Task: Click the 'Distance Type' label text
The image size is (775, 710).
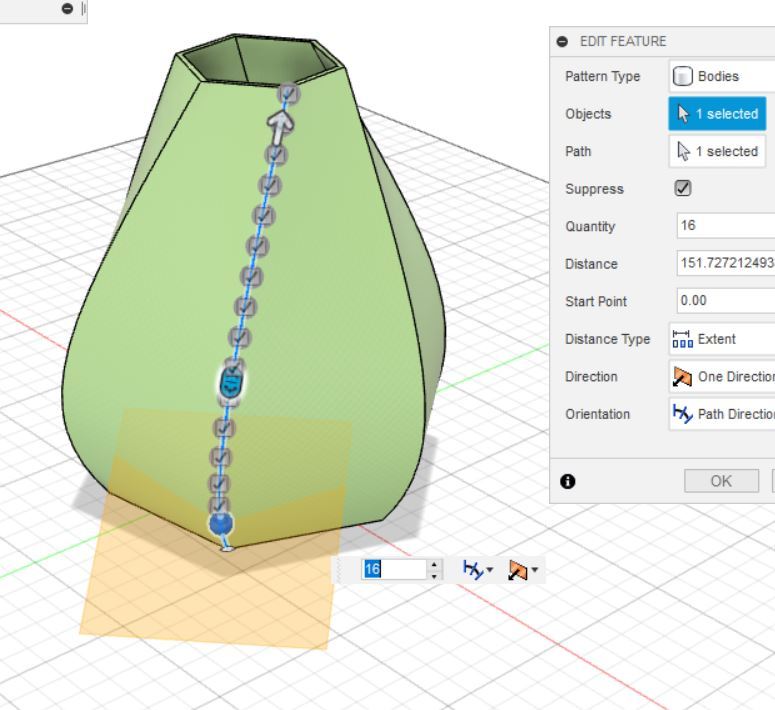Action: pyautogui.click(x=607, y=339)
